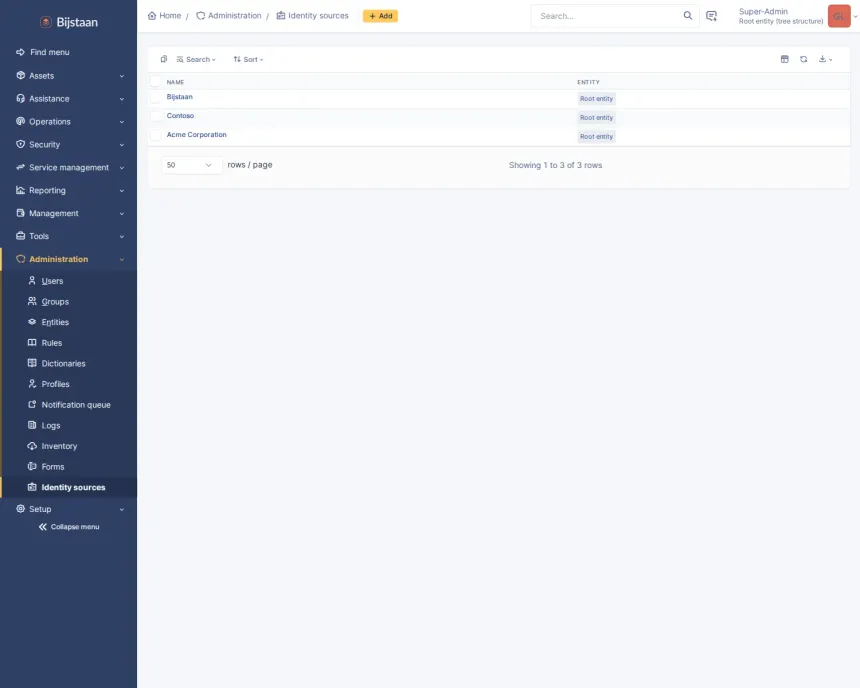The height and width of the screenshot is (688, 860).
Task: Expand the Assets menu chevron
Action: [x=122, y=76]
